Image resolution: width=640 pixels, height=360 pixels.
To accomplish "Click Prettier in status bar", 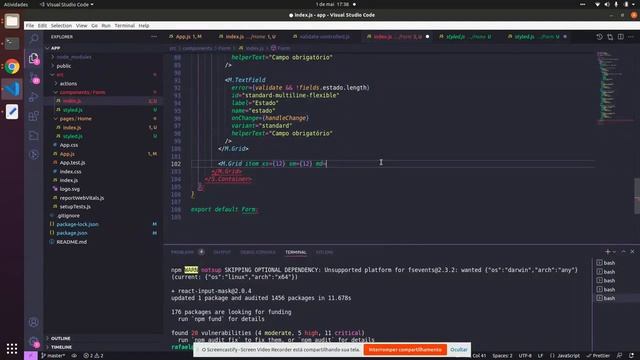I will pyautogui.click(x=598, y=356).
